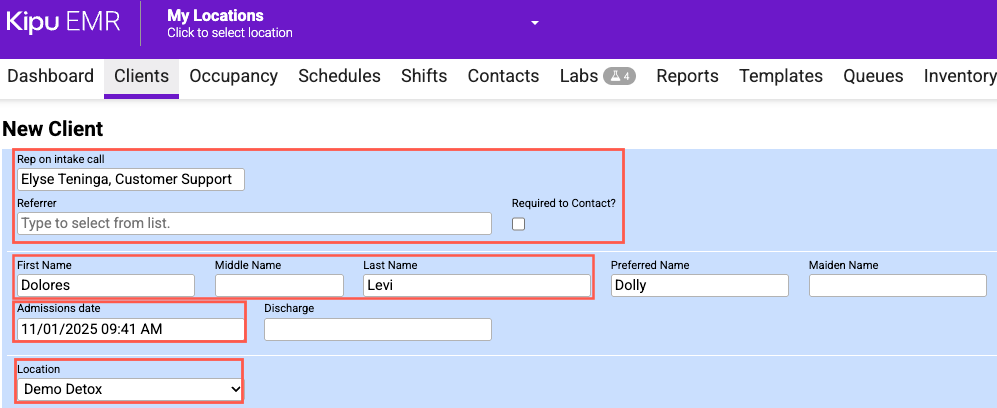Open the Reports tab

click(x=687, y=76)
